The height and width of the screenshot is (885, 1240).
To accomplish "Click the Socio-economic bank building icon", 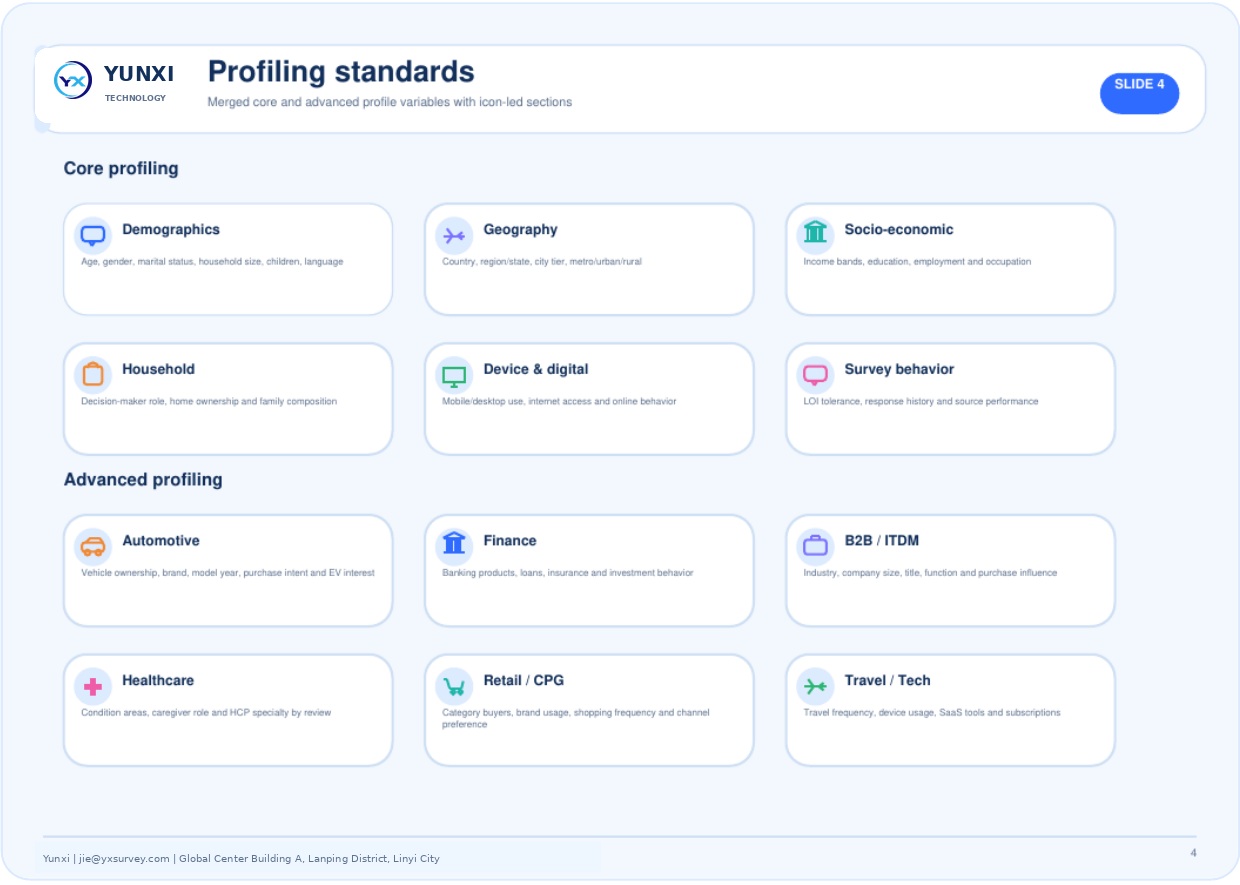I will (815, 233).
